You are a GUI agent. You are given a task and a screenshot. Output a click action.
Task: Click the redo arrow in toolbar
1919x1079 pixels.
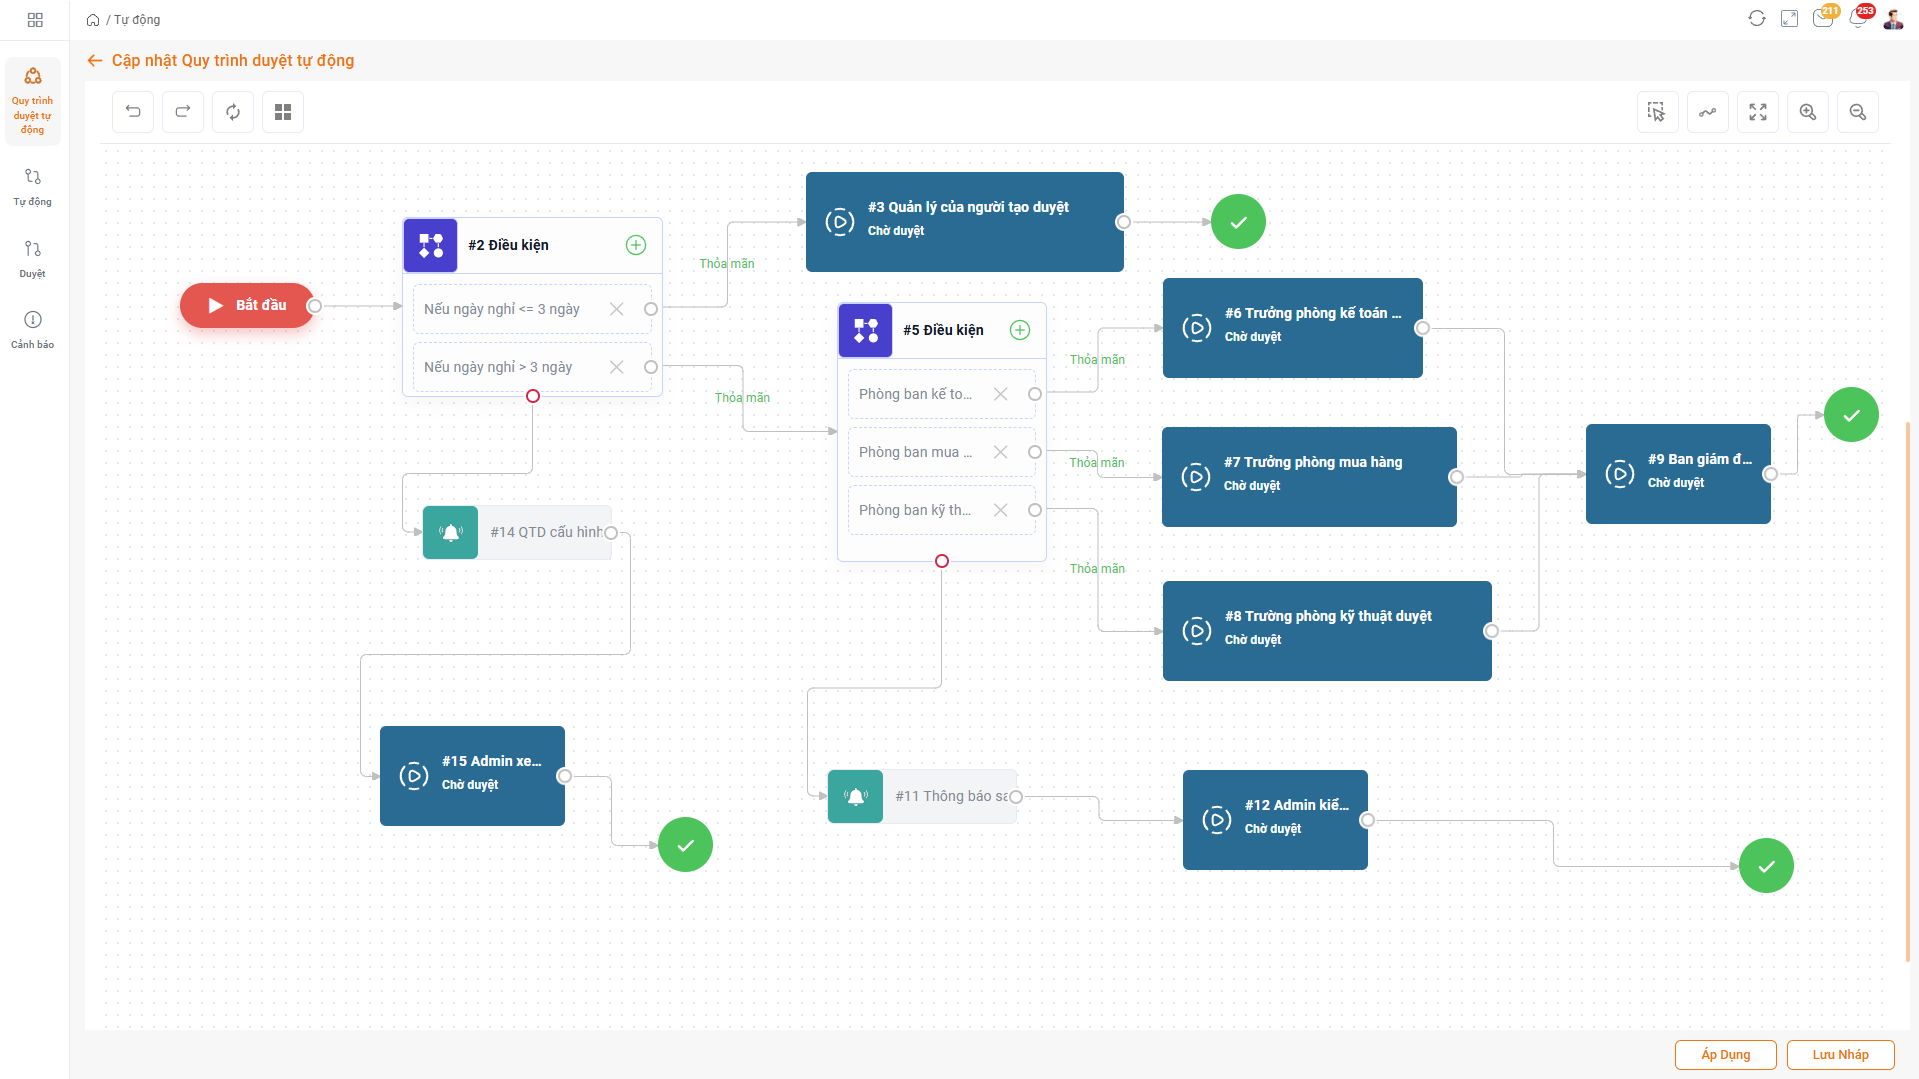(x=183, y=112)
